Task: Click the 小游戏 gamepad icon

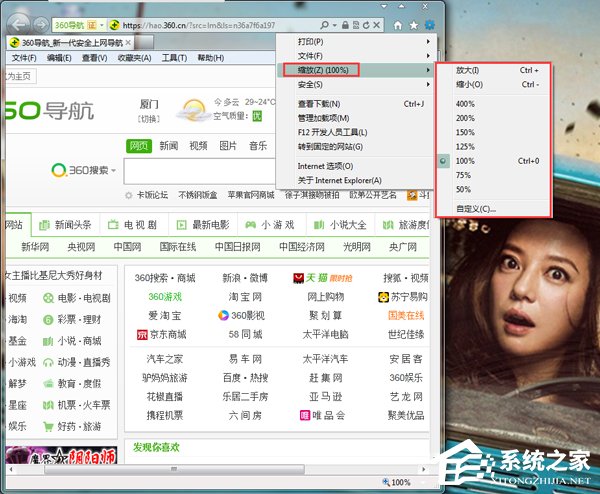Action: click(x=251, y=225)
